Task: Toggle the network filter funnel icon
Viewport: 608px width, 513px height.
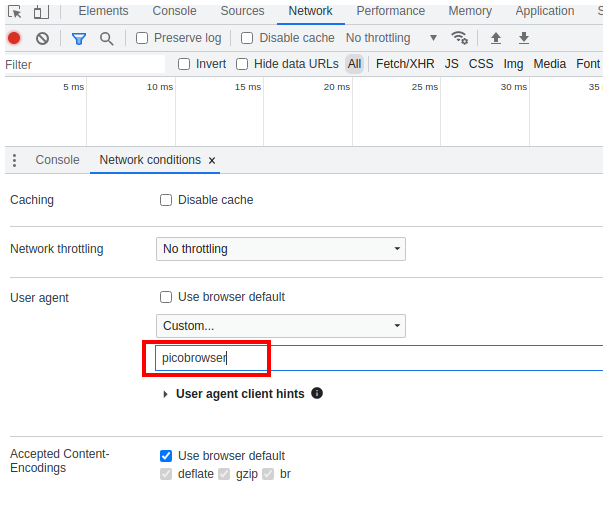Action: [79, 38]
